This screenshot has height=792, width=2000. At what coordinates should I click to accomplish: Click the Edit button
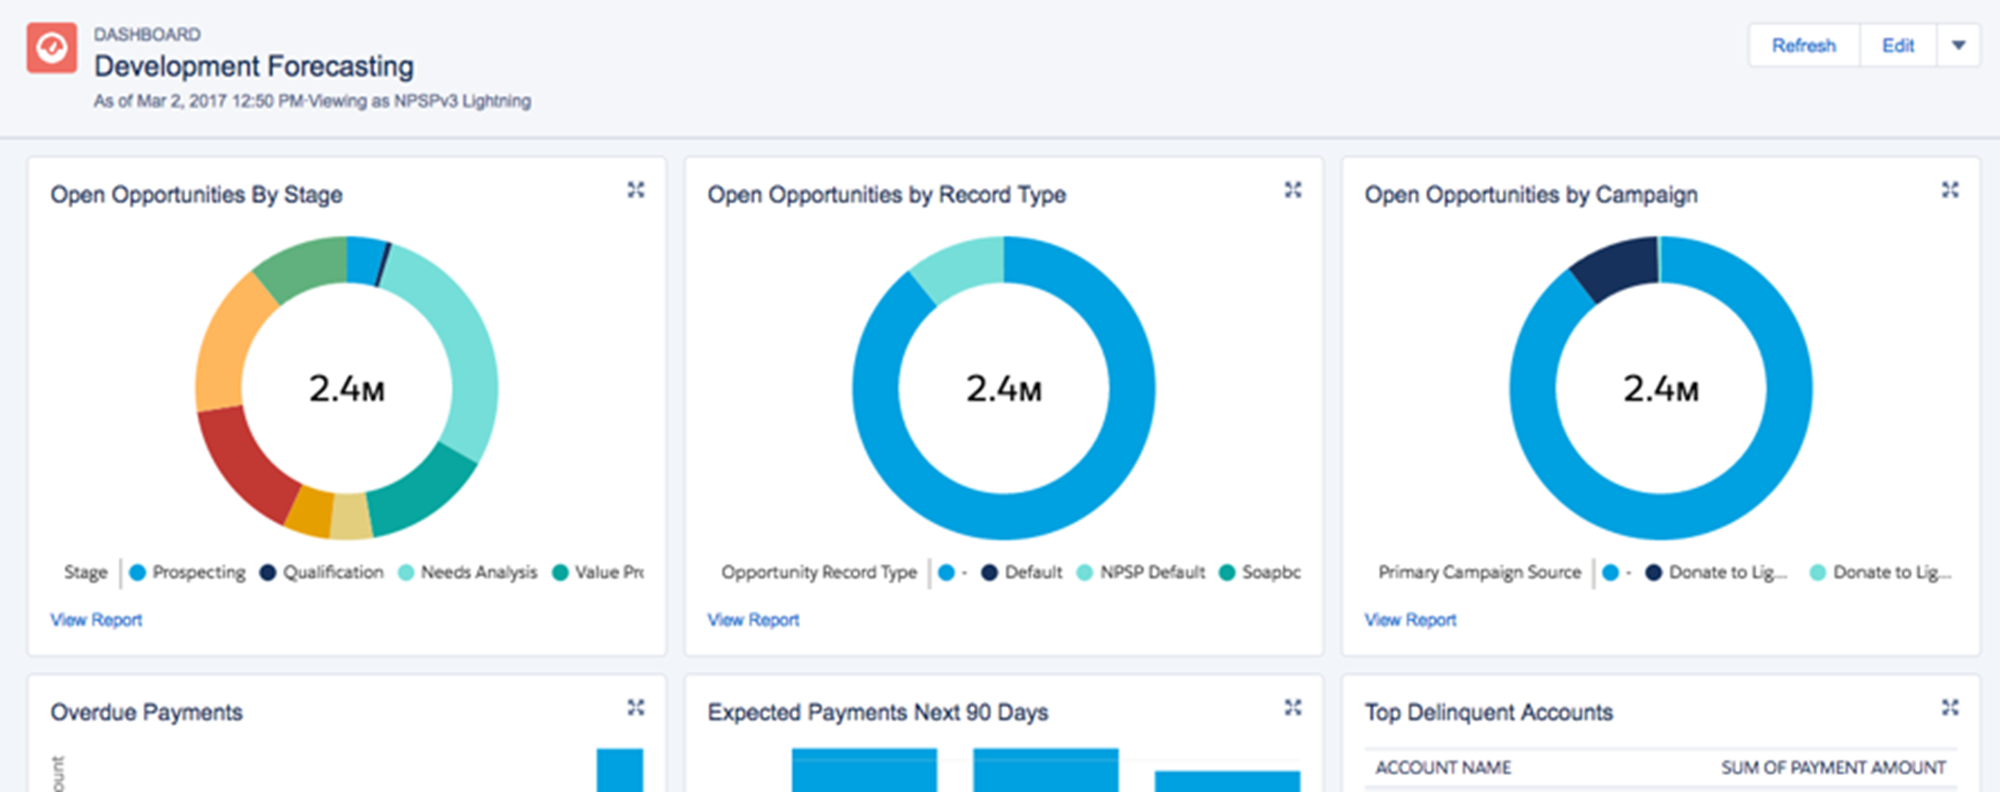coord(1897,46)
